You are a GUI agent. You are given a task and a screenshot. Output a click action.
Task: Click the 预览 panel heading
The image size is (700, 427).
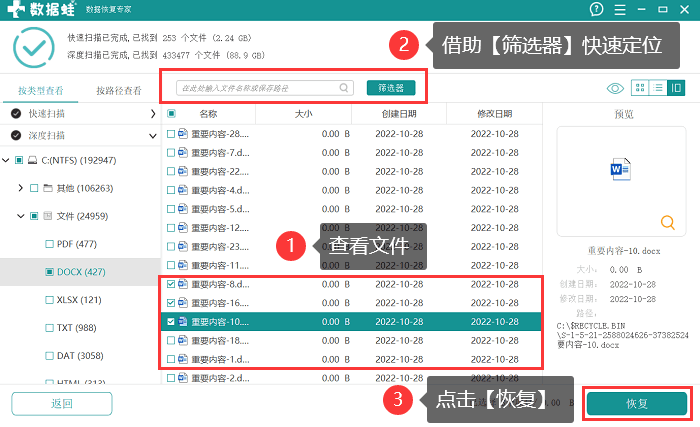click(x=624, y=114)
